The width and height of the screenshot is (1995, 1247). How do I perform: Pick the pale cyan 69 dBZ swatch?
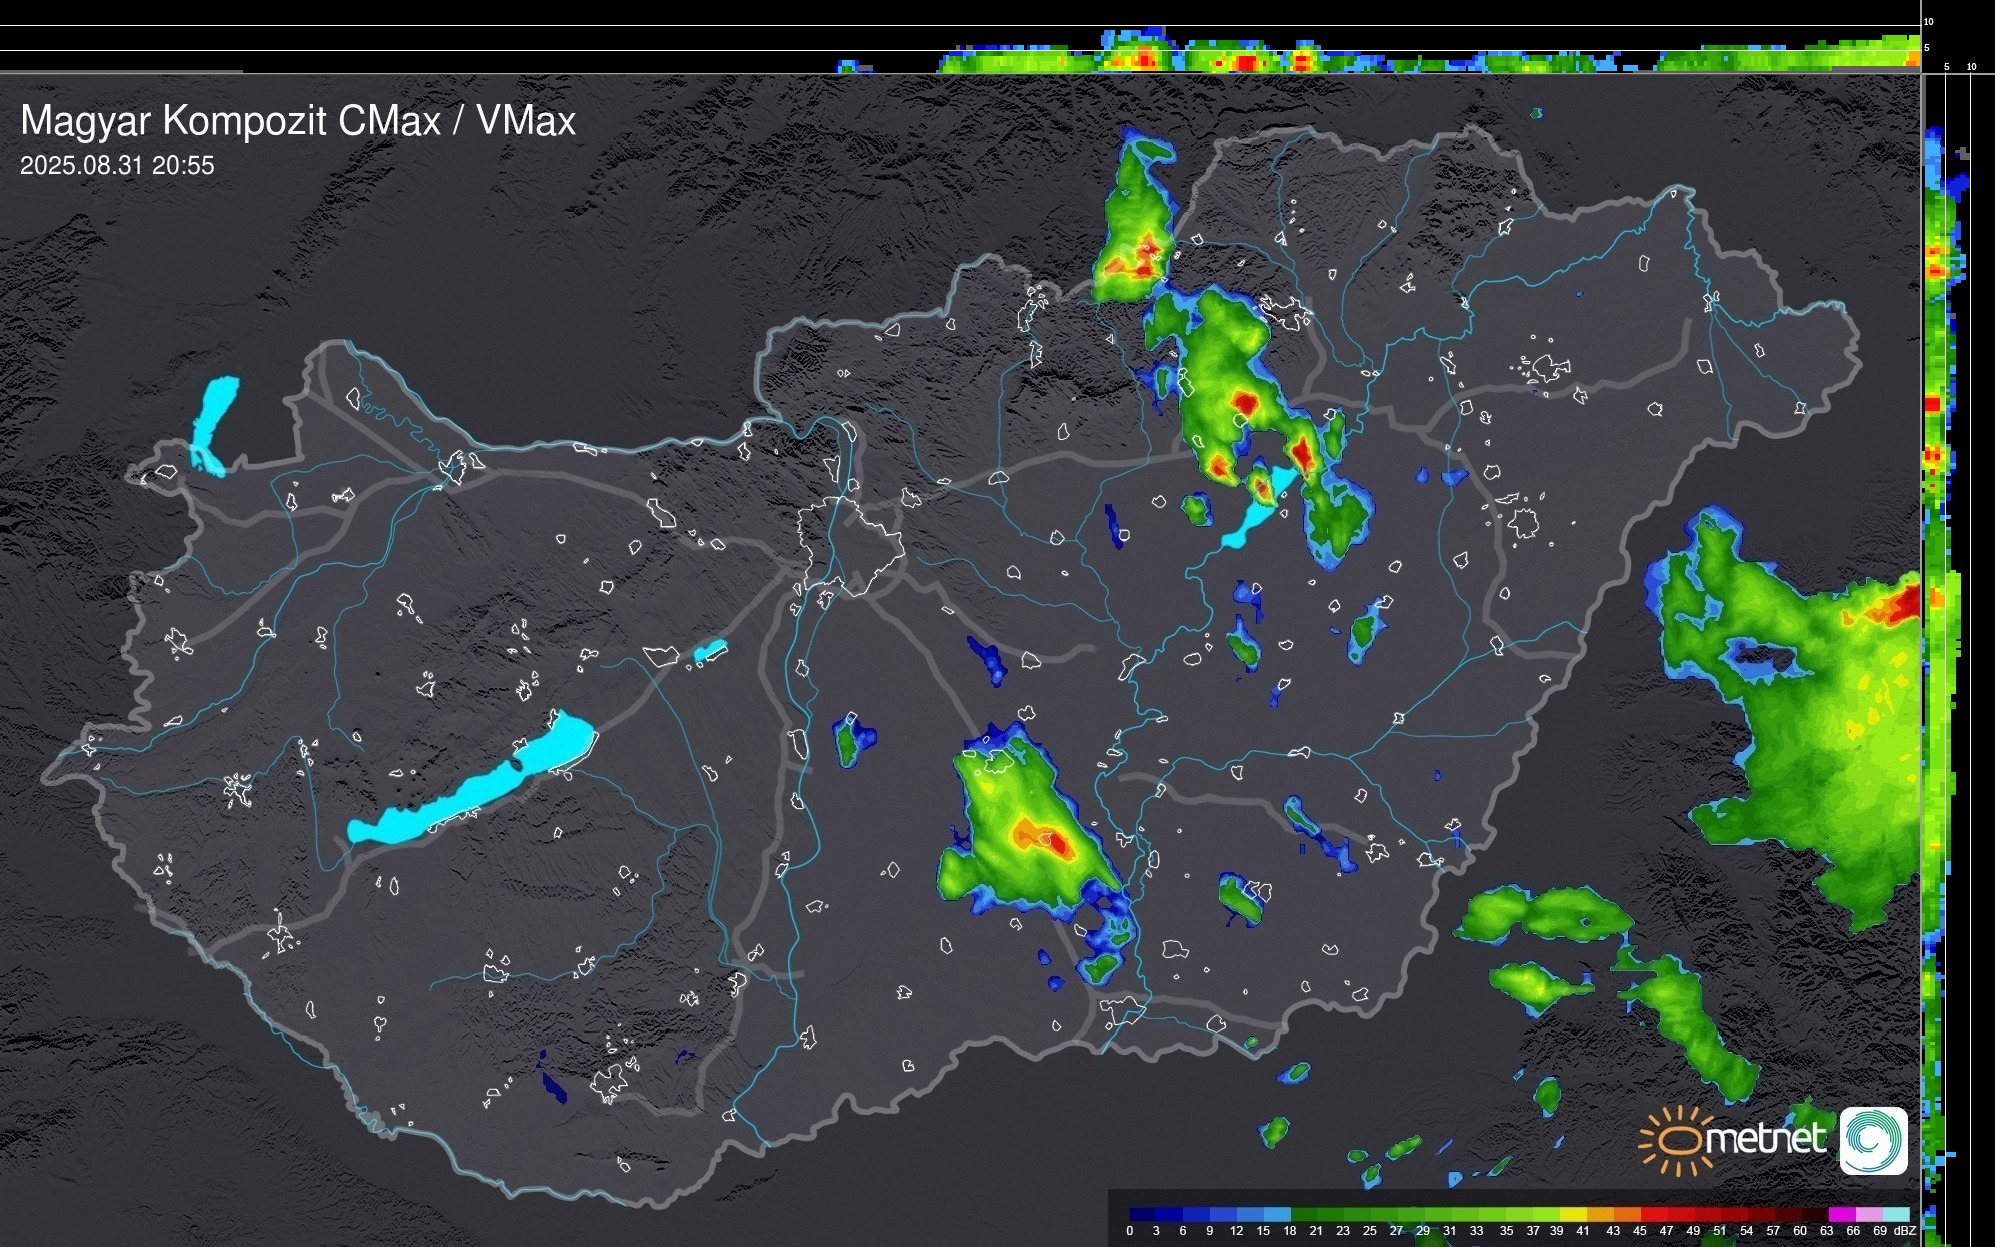point(1895,1214)
